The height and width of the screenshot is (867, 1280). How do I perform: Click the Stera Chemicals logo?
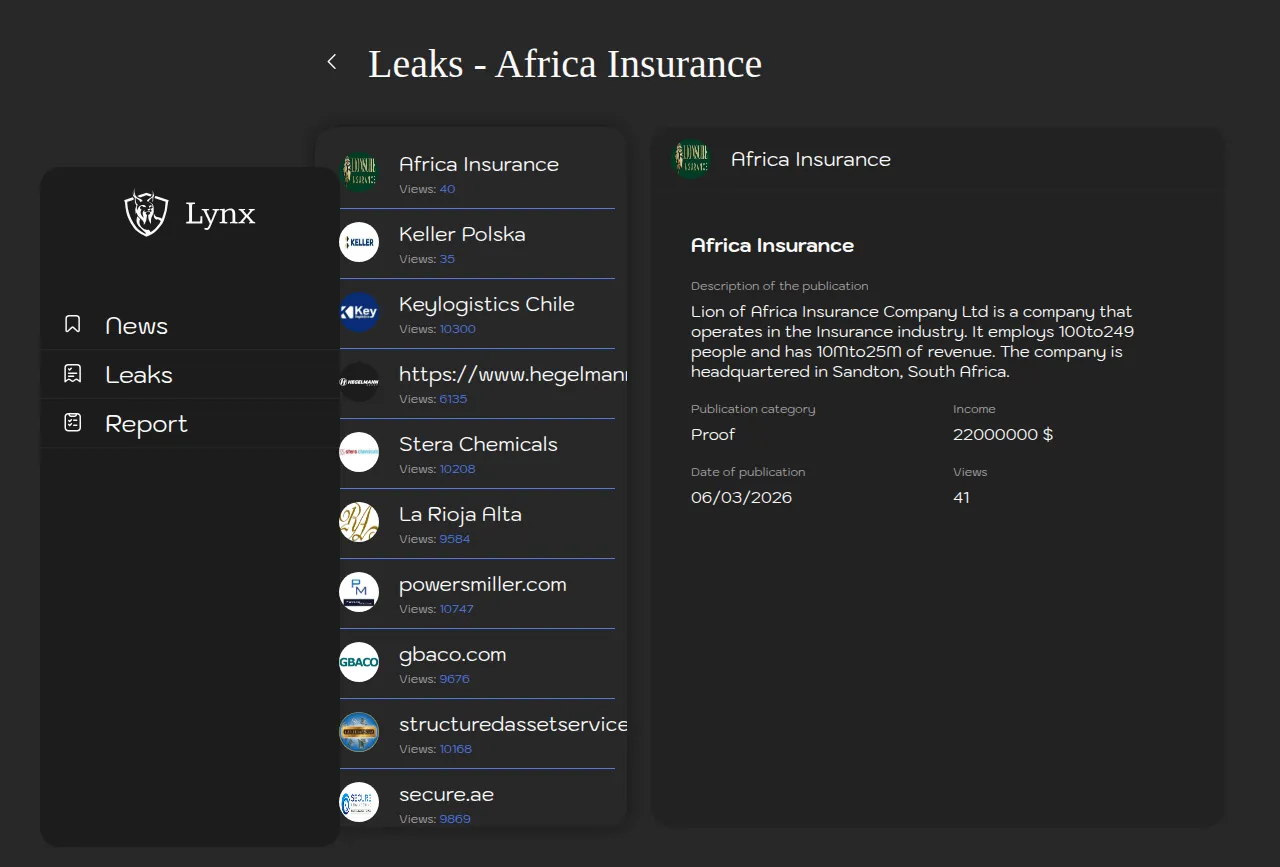[x=359, y=452]
